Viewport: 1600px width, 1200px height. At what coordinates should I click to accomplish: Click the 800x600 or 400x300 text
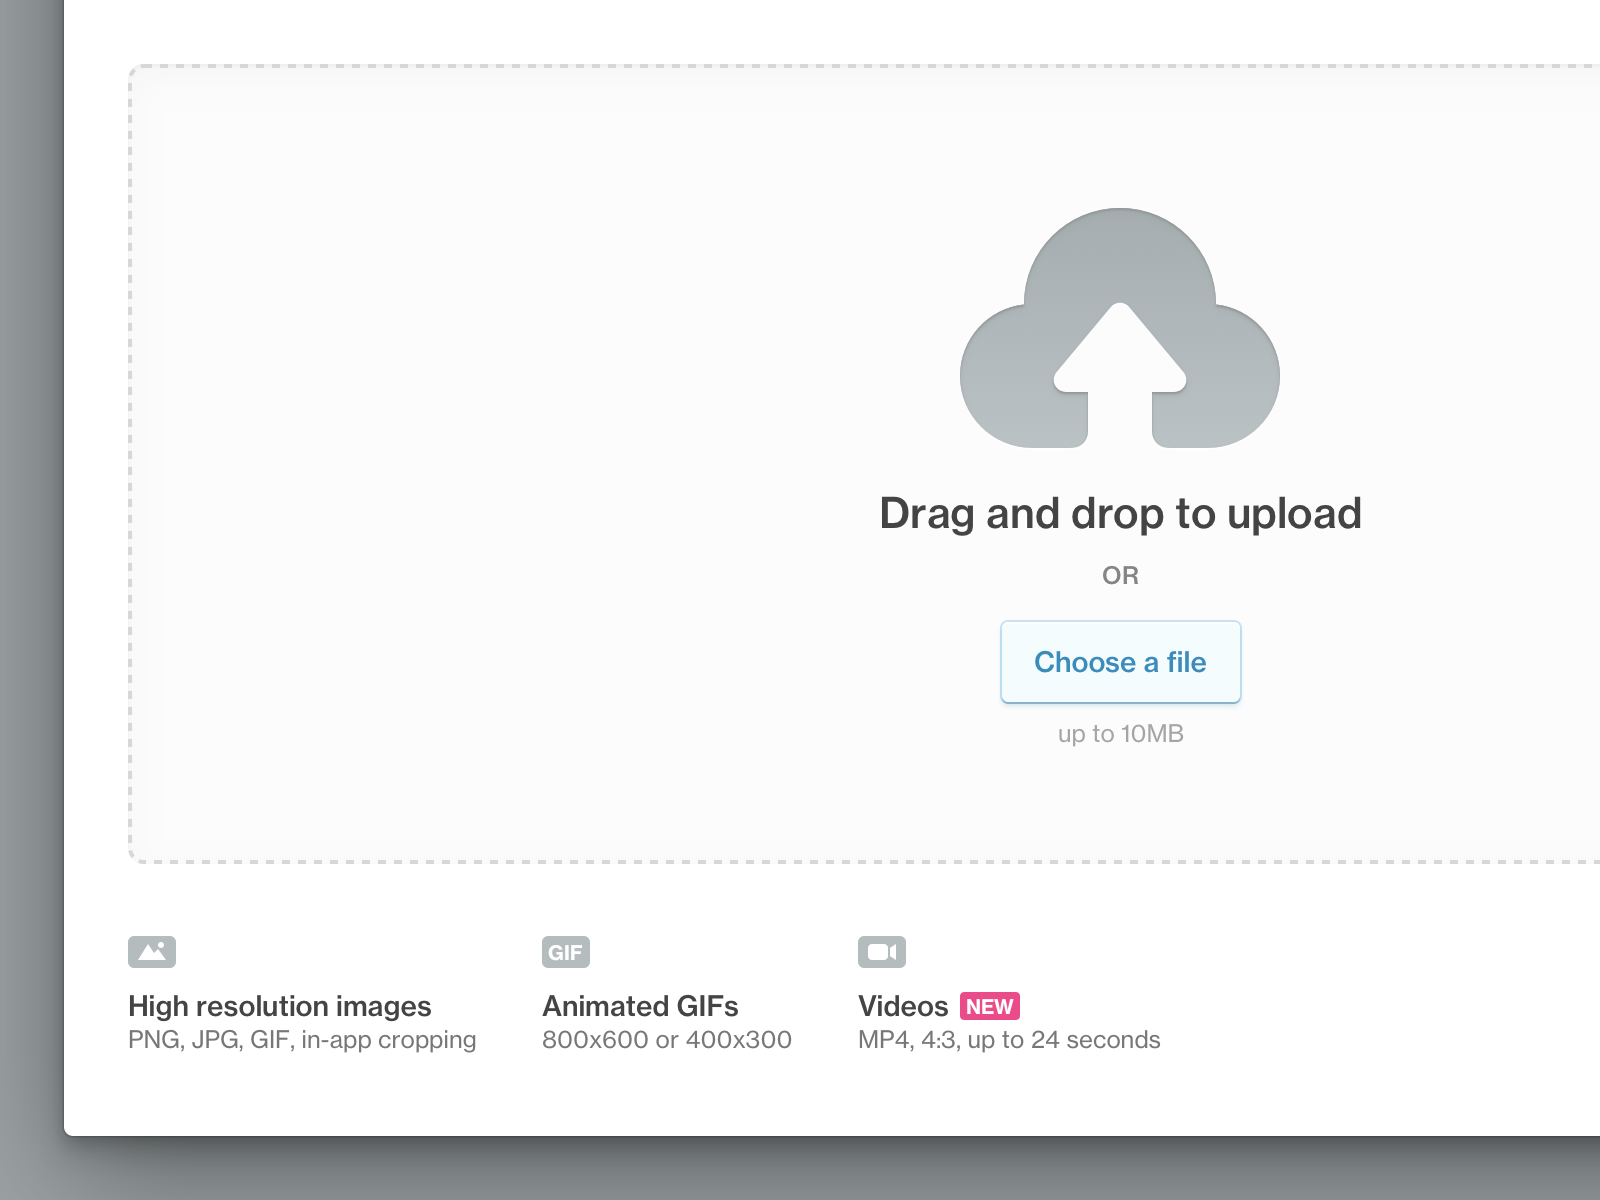tap(667, 1040)
